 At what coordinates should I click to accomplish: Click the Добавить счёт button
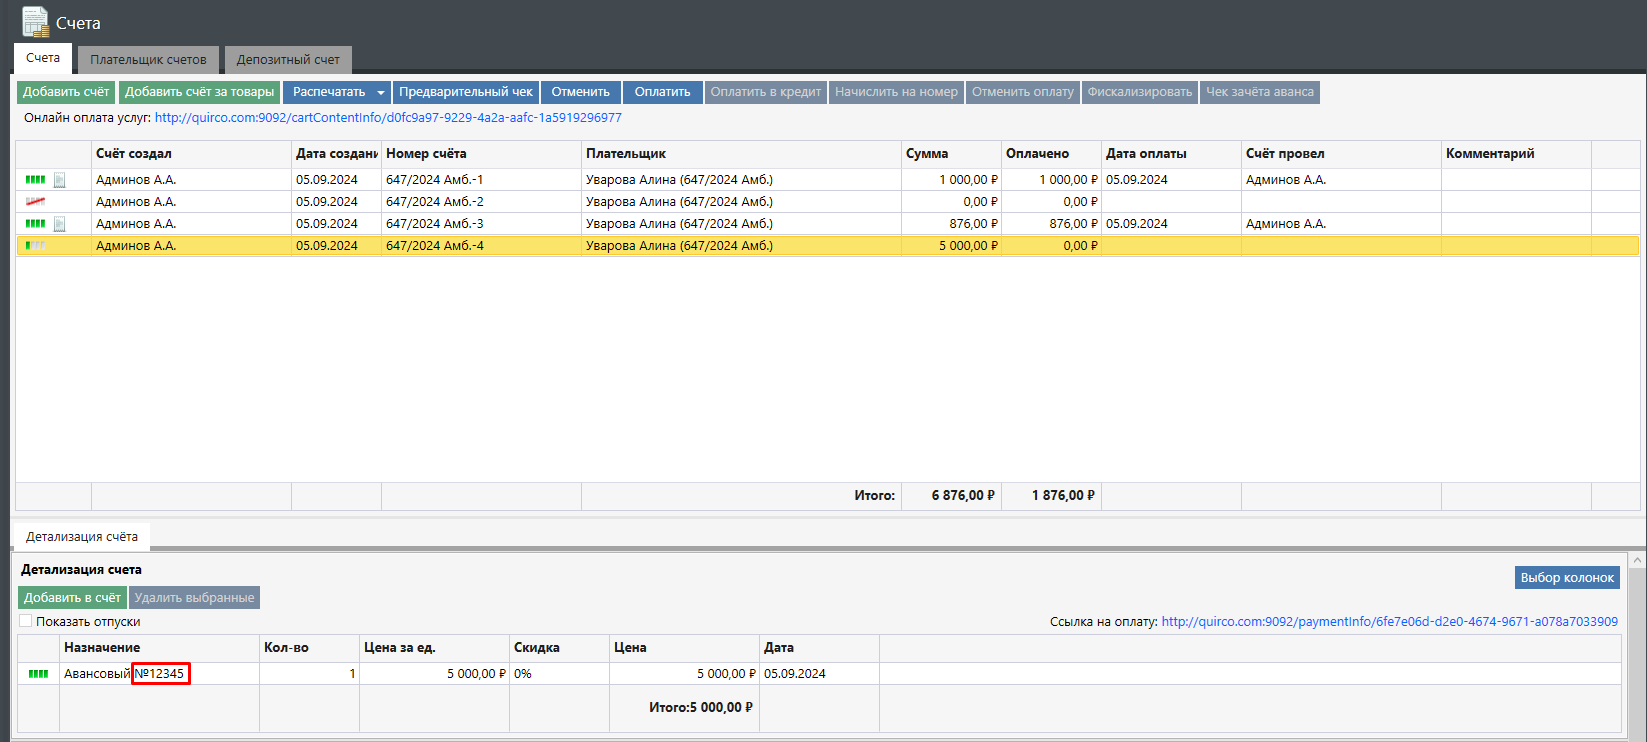66,92
